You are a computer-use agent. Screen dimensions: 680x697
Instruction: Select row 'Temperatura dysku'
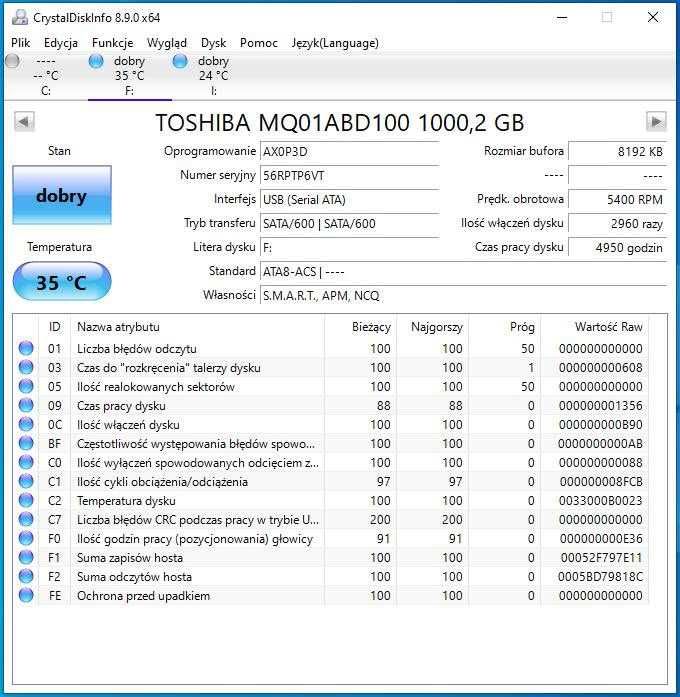(x=331, y=501)
